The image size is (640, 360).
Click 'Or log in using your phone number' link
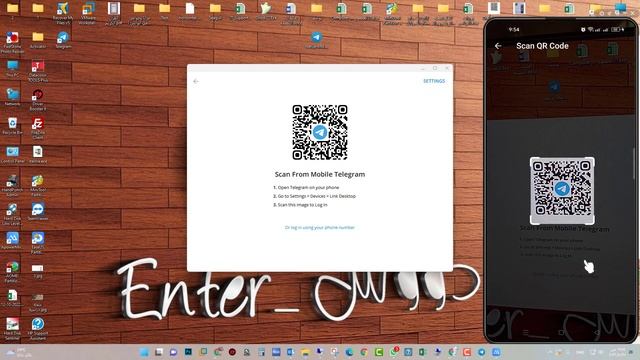(320, 227)
